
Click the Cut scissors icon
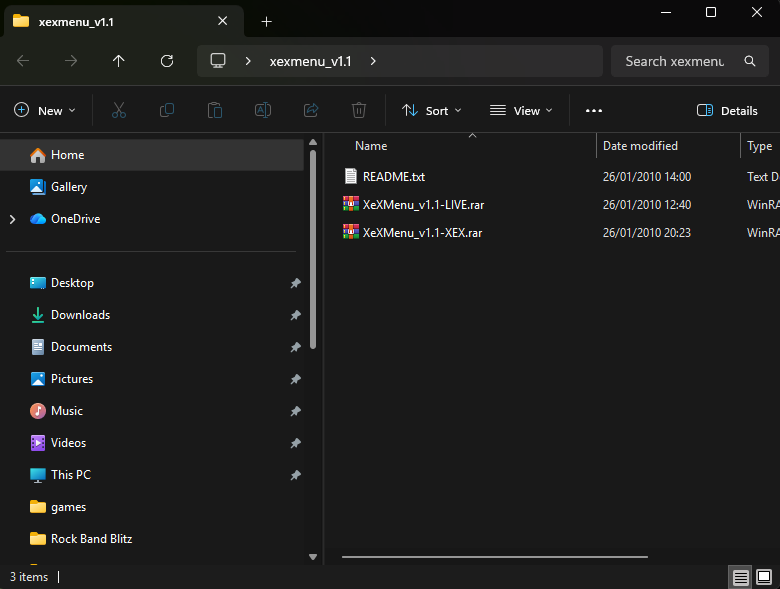(119, 110)
